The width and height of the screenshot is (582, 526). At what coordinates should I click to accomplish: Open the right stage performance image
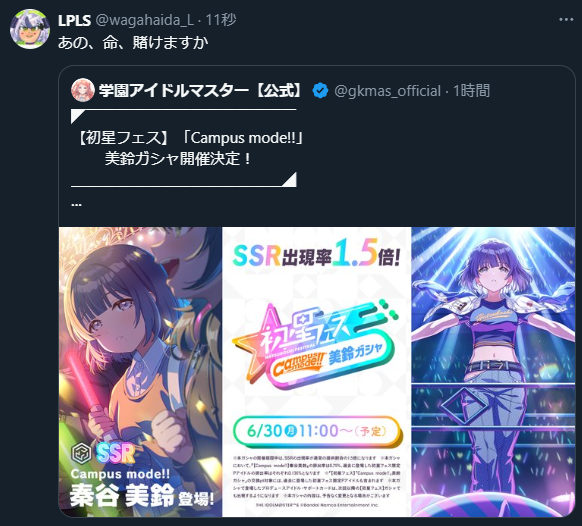[x=493, y=372]
